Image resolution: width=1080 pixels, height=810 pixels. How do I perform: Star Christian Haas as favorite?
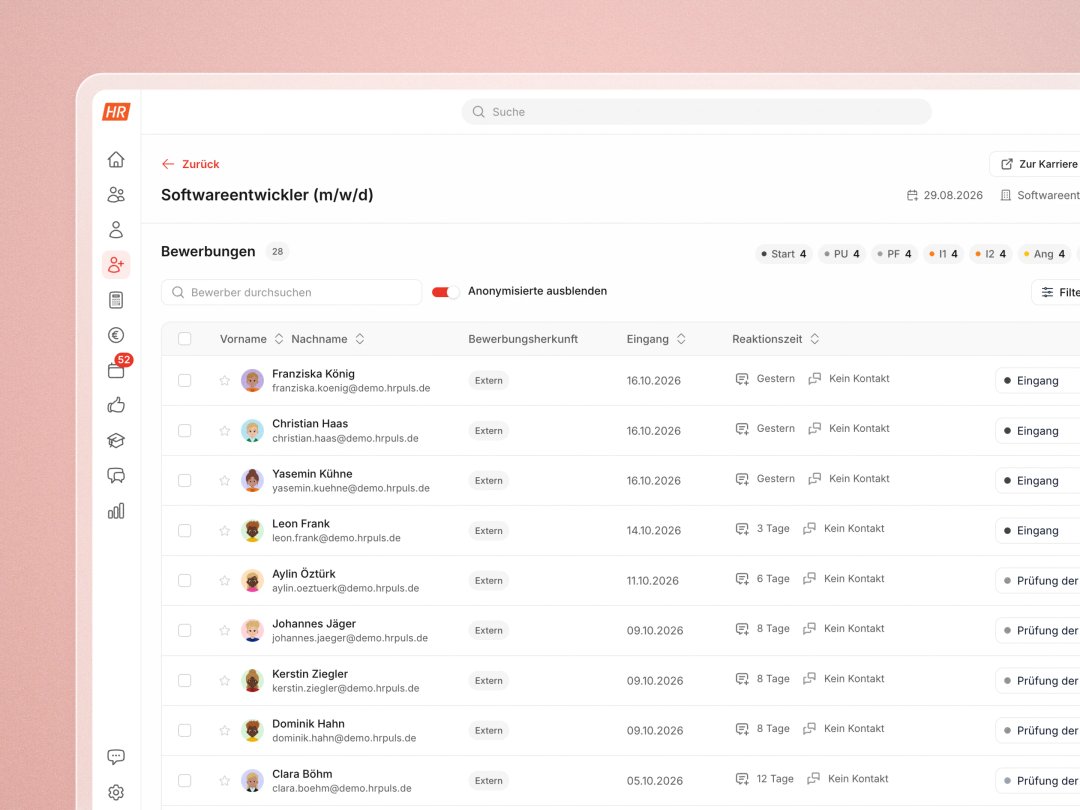225,430
